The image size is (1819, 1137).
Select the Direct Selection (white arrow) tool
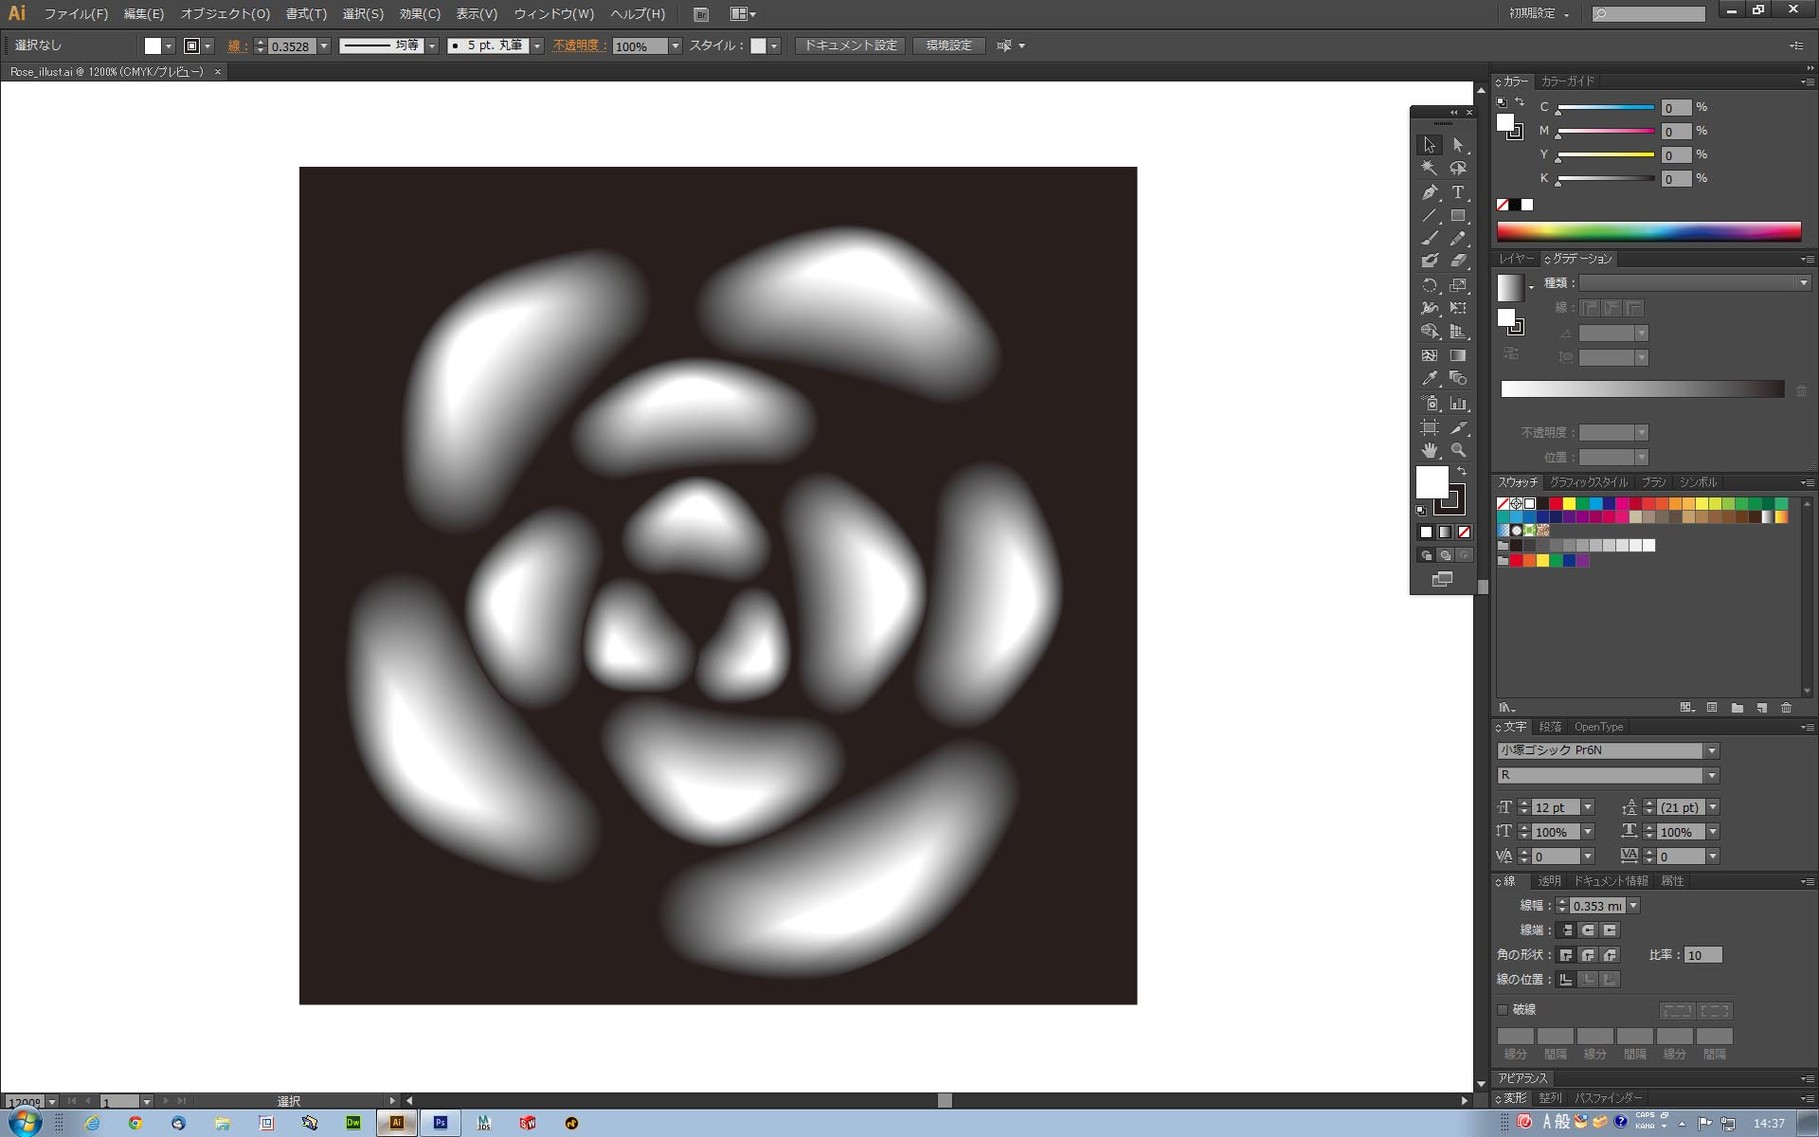click(x=1458, y=145)
